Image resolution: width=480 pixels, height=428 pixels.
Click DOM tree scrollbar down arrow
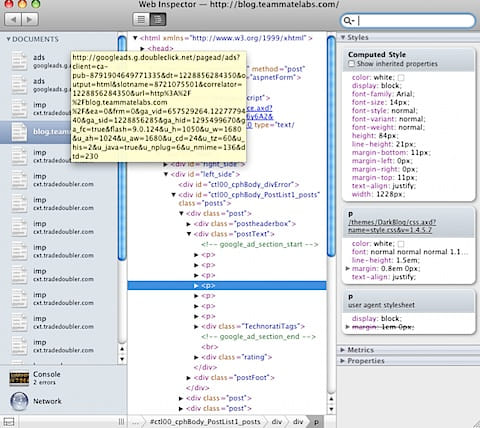pyautogui.click(x=331, y=409)
